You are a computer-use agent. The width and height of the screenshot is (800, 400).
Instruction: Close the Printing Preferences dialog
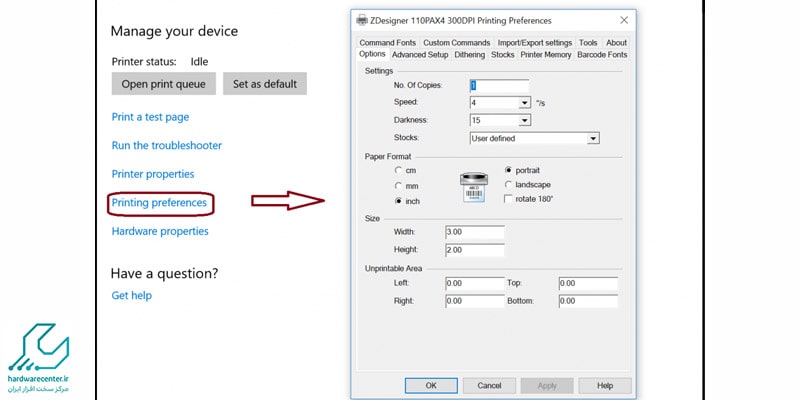(x=624, y=20)
